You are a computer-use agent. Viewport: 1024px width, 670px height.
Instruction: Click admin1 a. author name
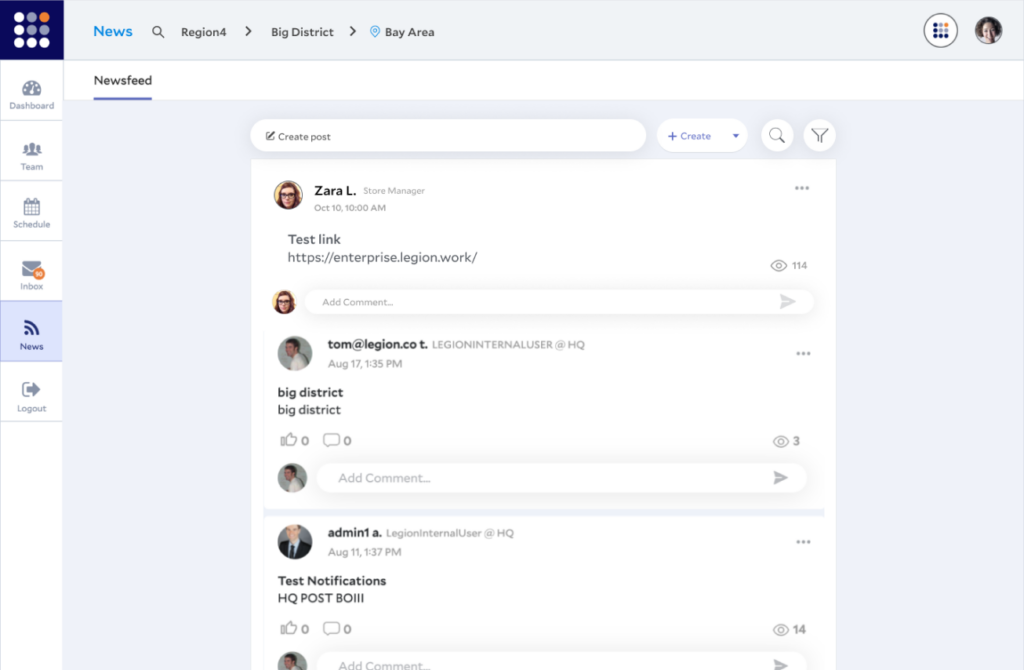click(x=355, y=533)
